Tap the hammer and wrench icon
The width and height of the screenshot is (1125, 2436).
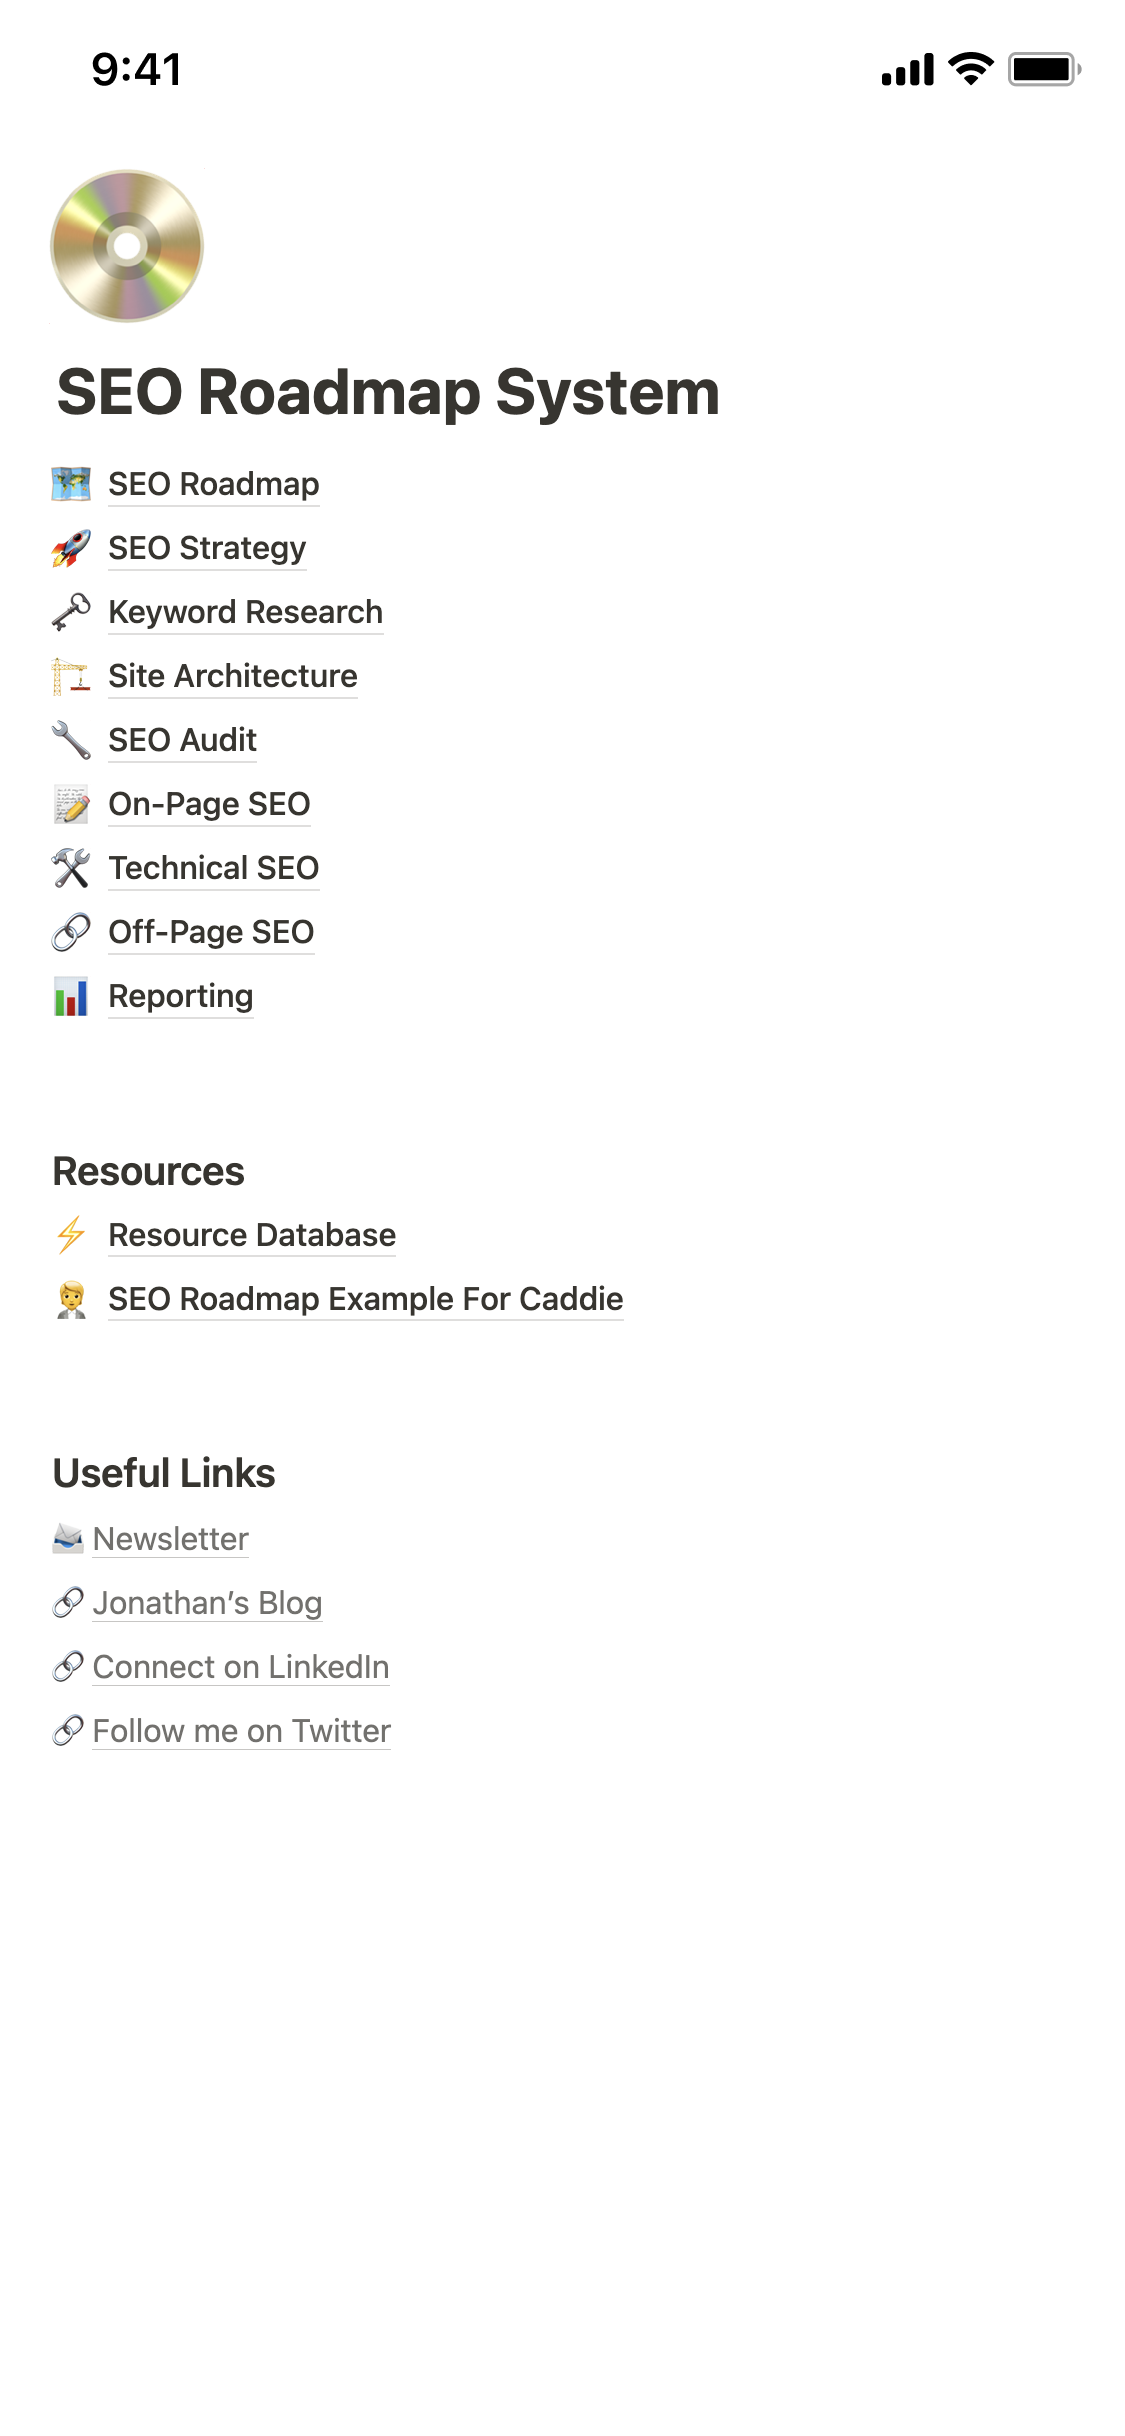71,868
